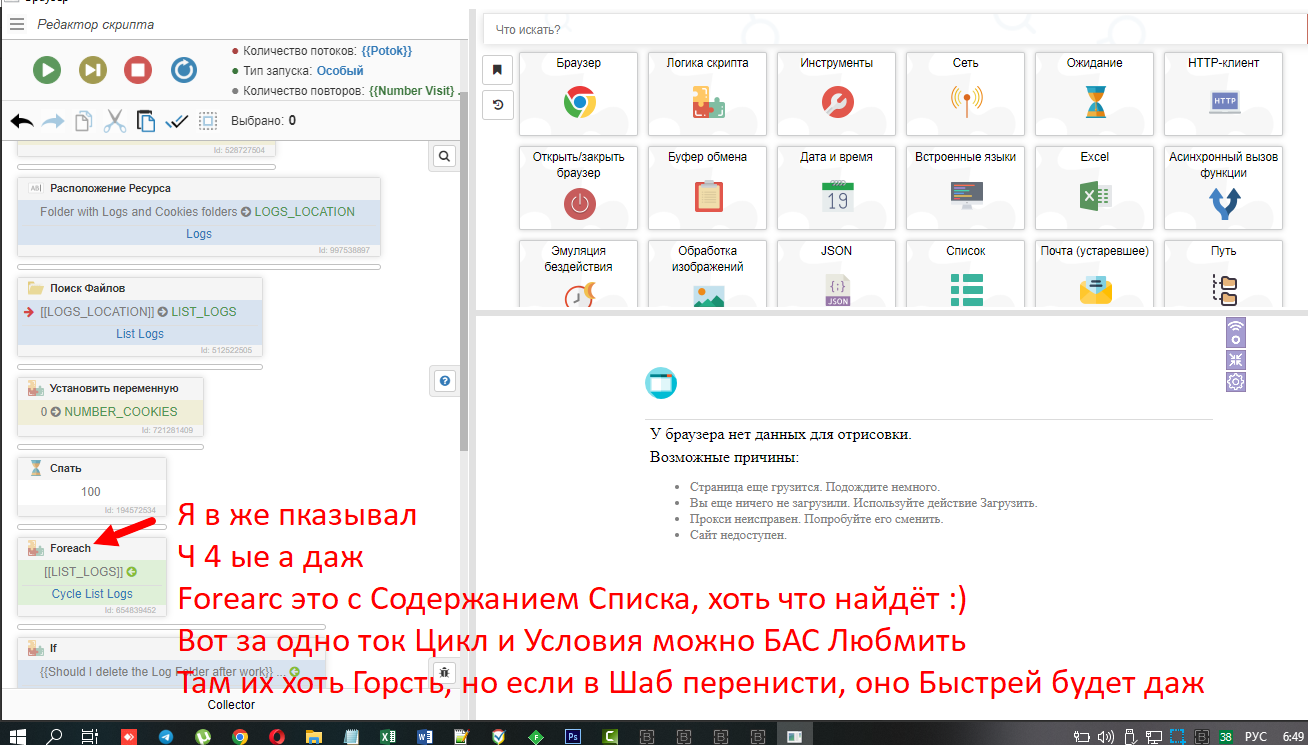Paste actions from clipboard icon

pos(146,121)
